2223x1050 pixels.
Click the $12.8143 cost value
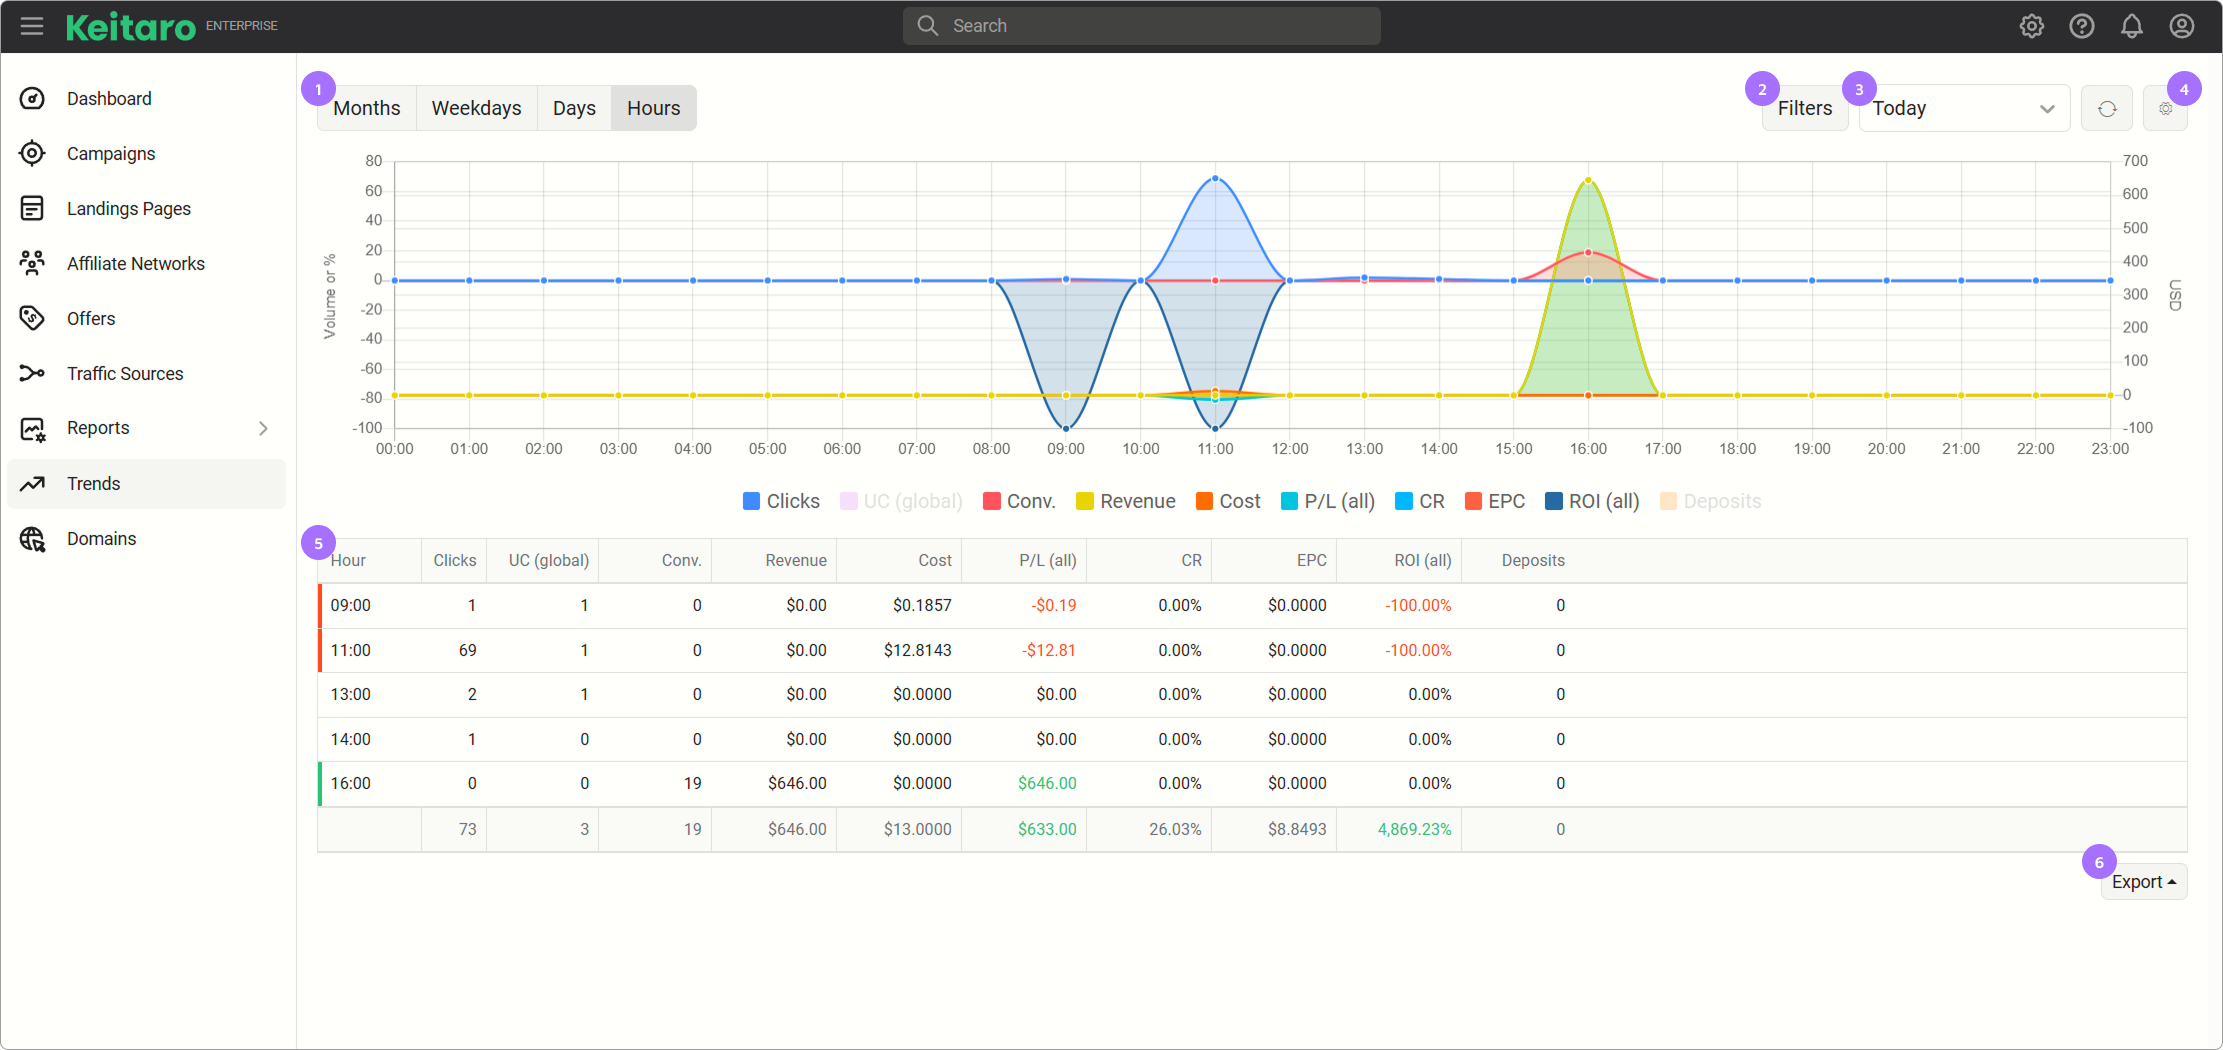[918, 650]
